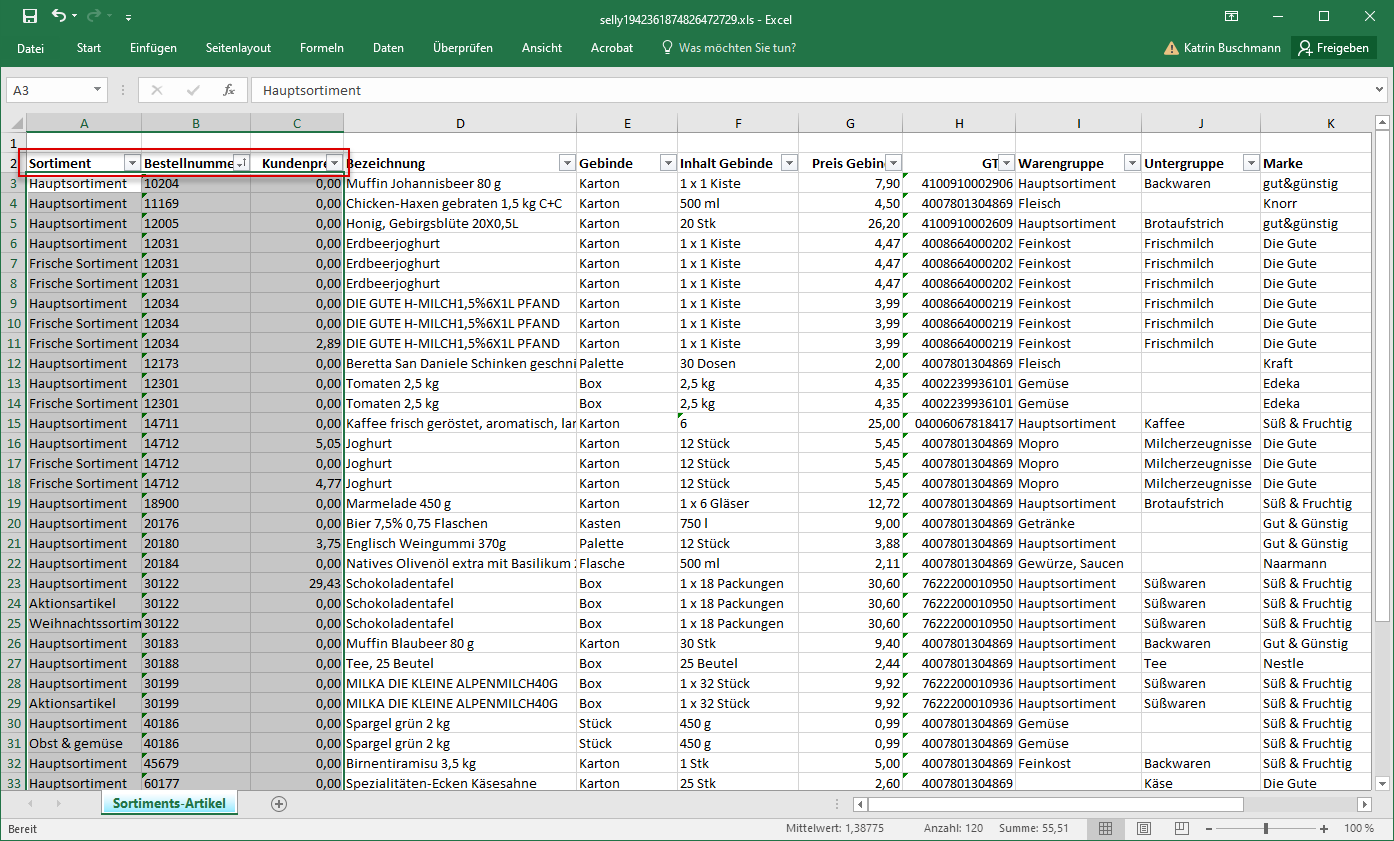Open the Bezeichnung column filter dropdown
This screenshot has height=841, width=1394.
click(x=567, y=163)
